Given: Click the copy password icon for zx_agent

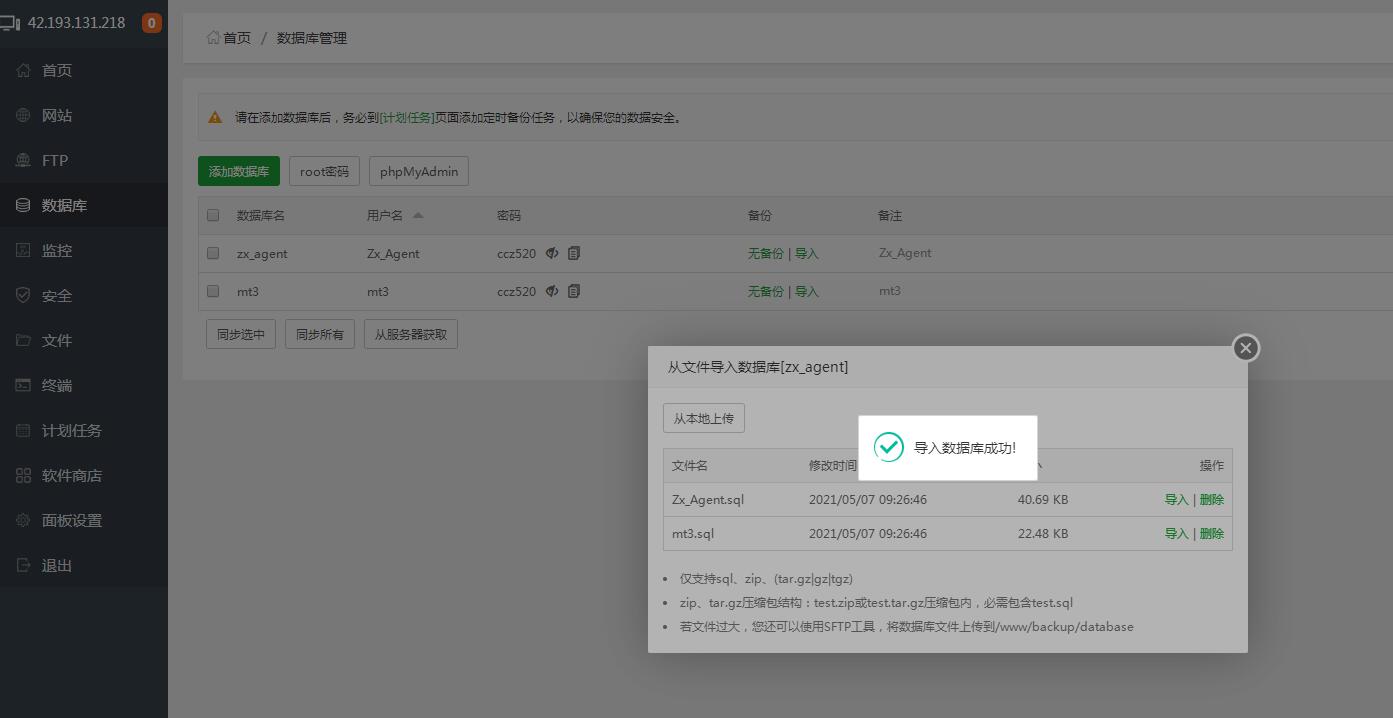Looking at the screenshot, I should pos(574,254).
